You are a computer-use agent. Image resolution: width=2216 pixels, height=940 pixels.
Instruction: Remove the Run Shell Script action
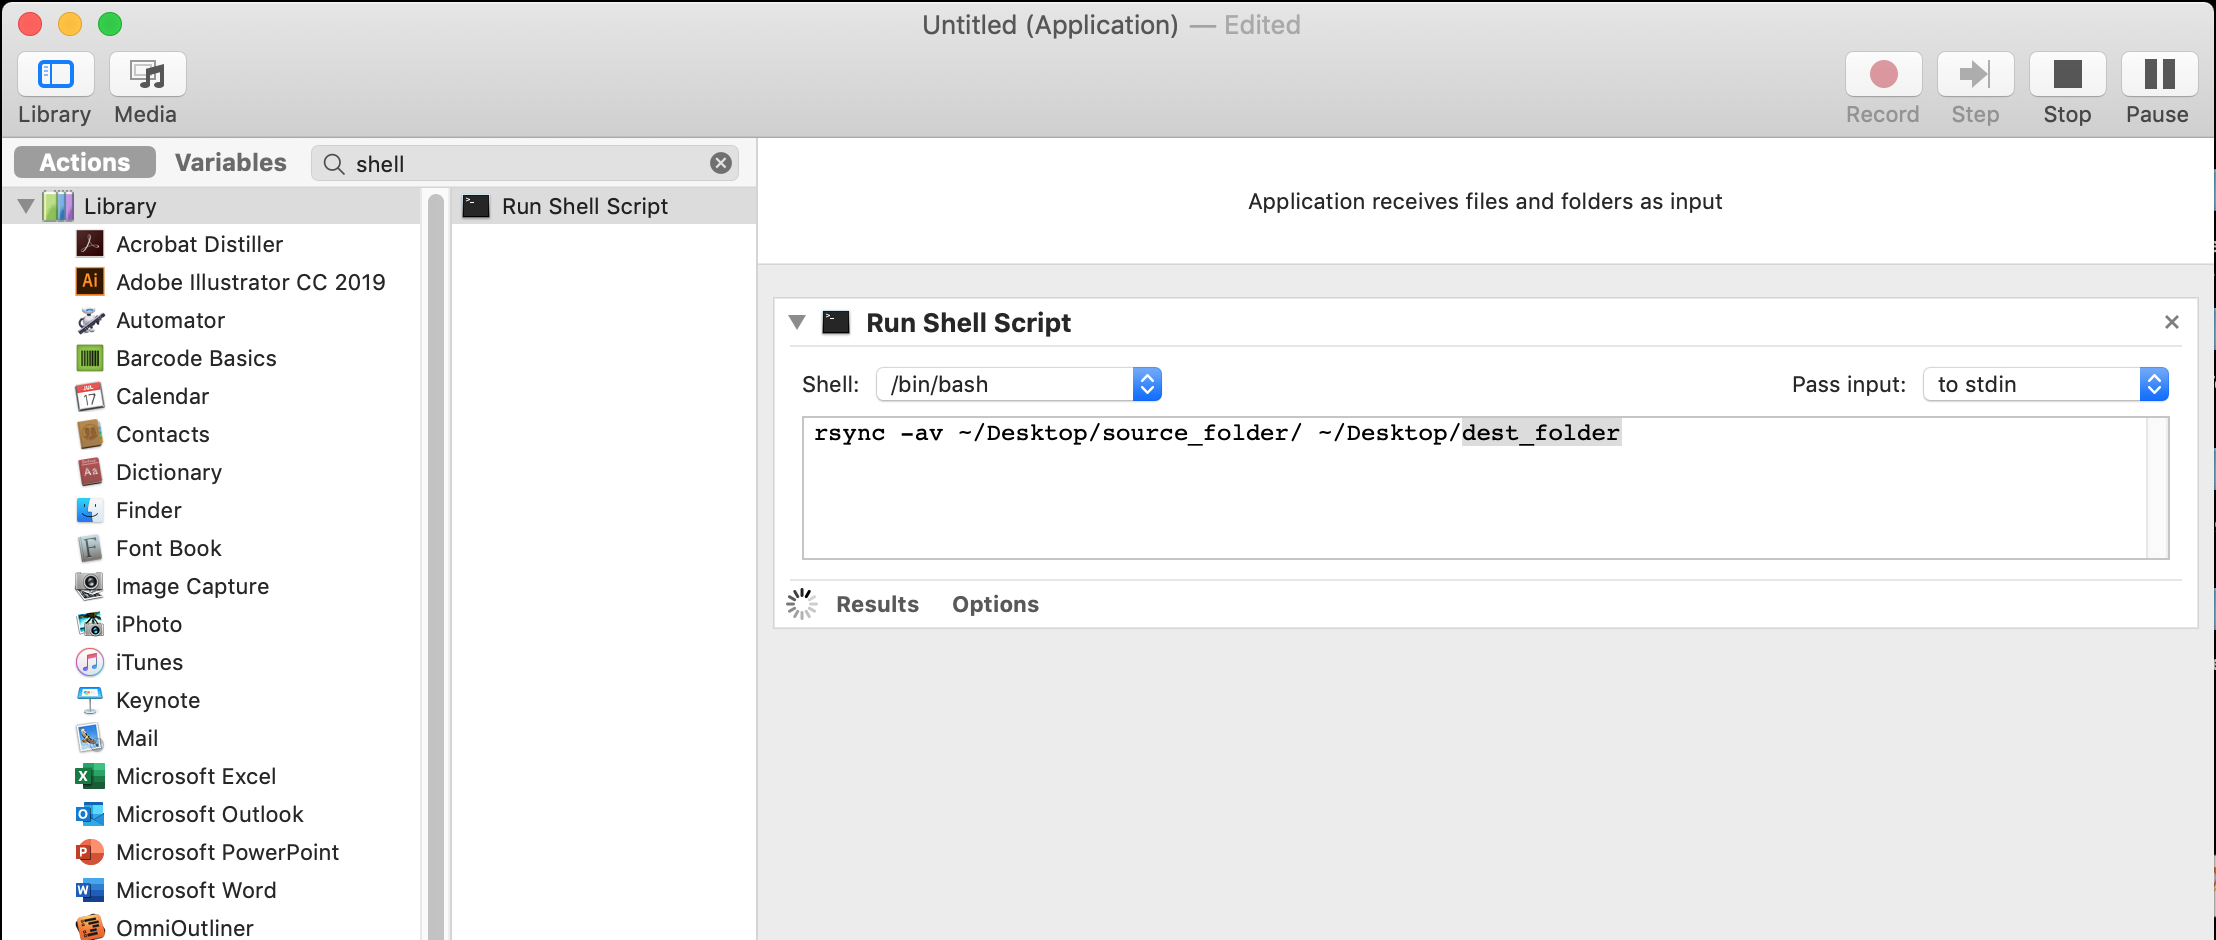coord(2171,322)
